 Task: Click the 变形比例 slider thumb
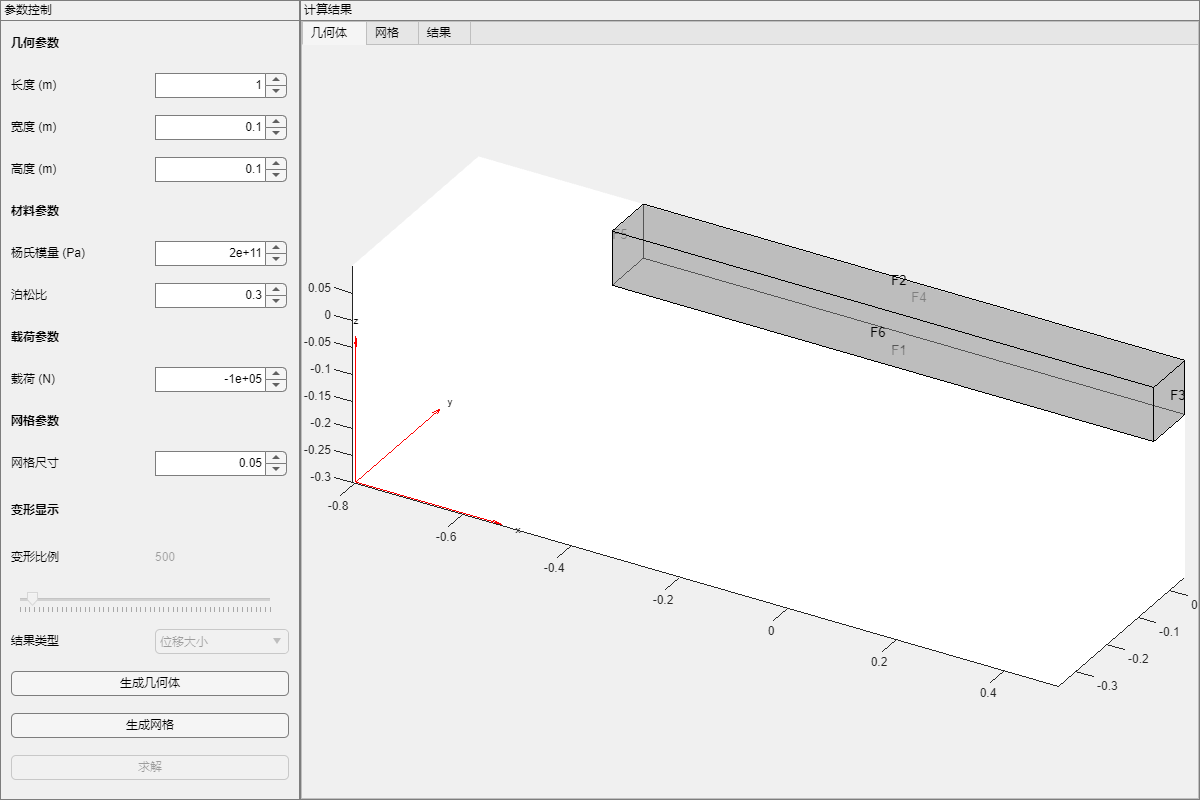coord(32,598)
